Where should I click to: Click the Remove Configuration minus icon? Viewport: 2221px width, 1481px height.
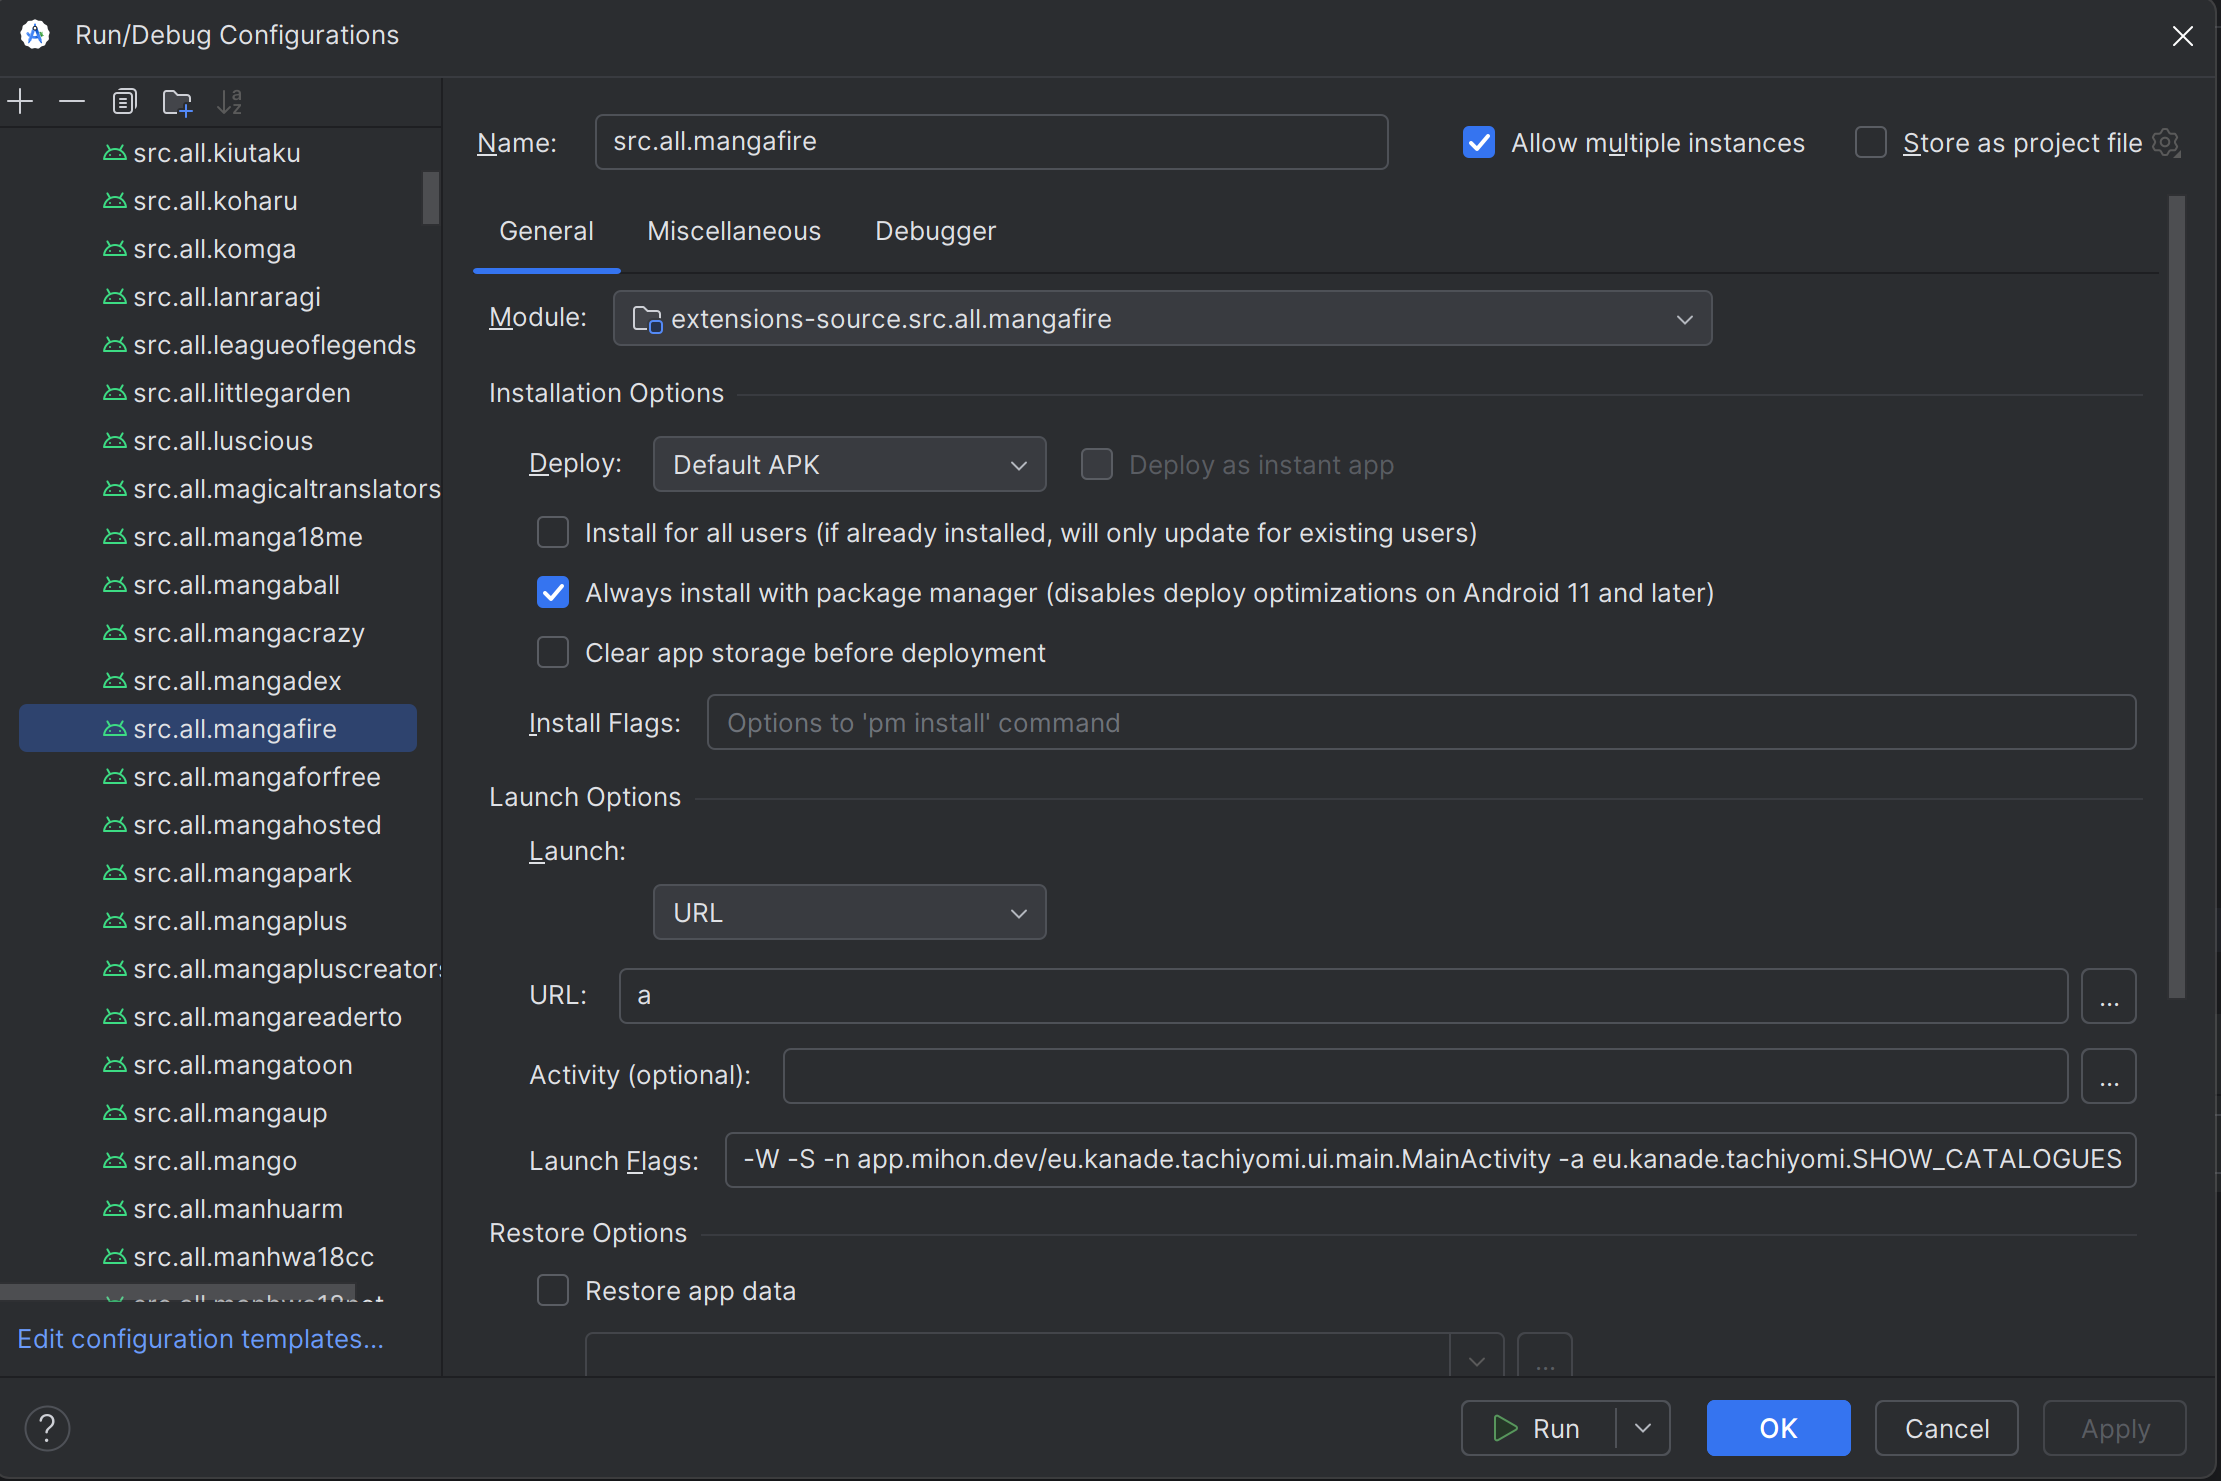[x=72, y=101]
